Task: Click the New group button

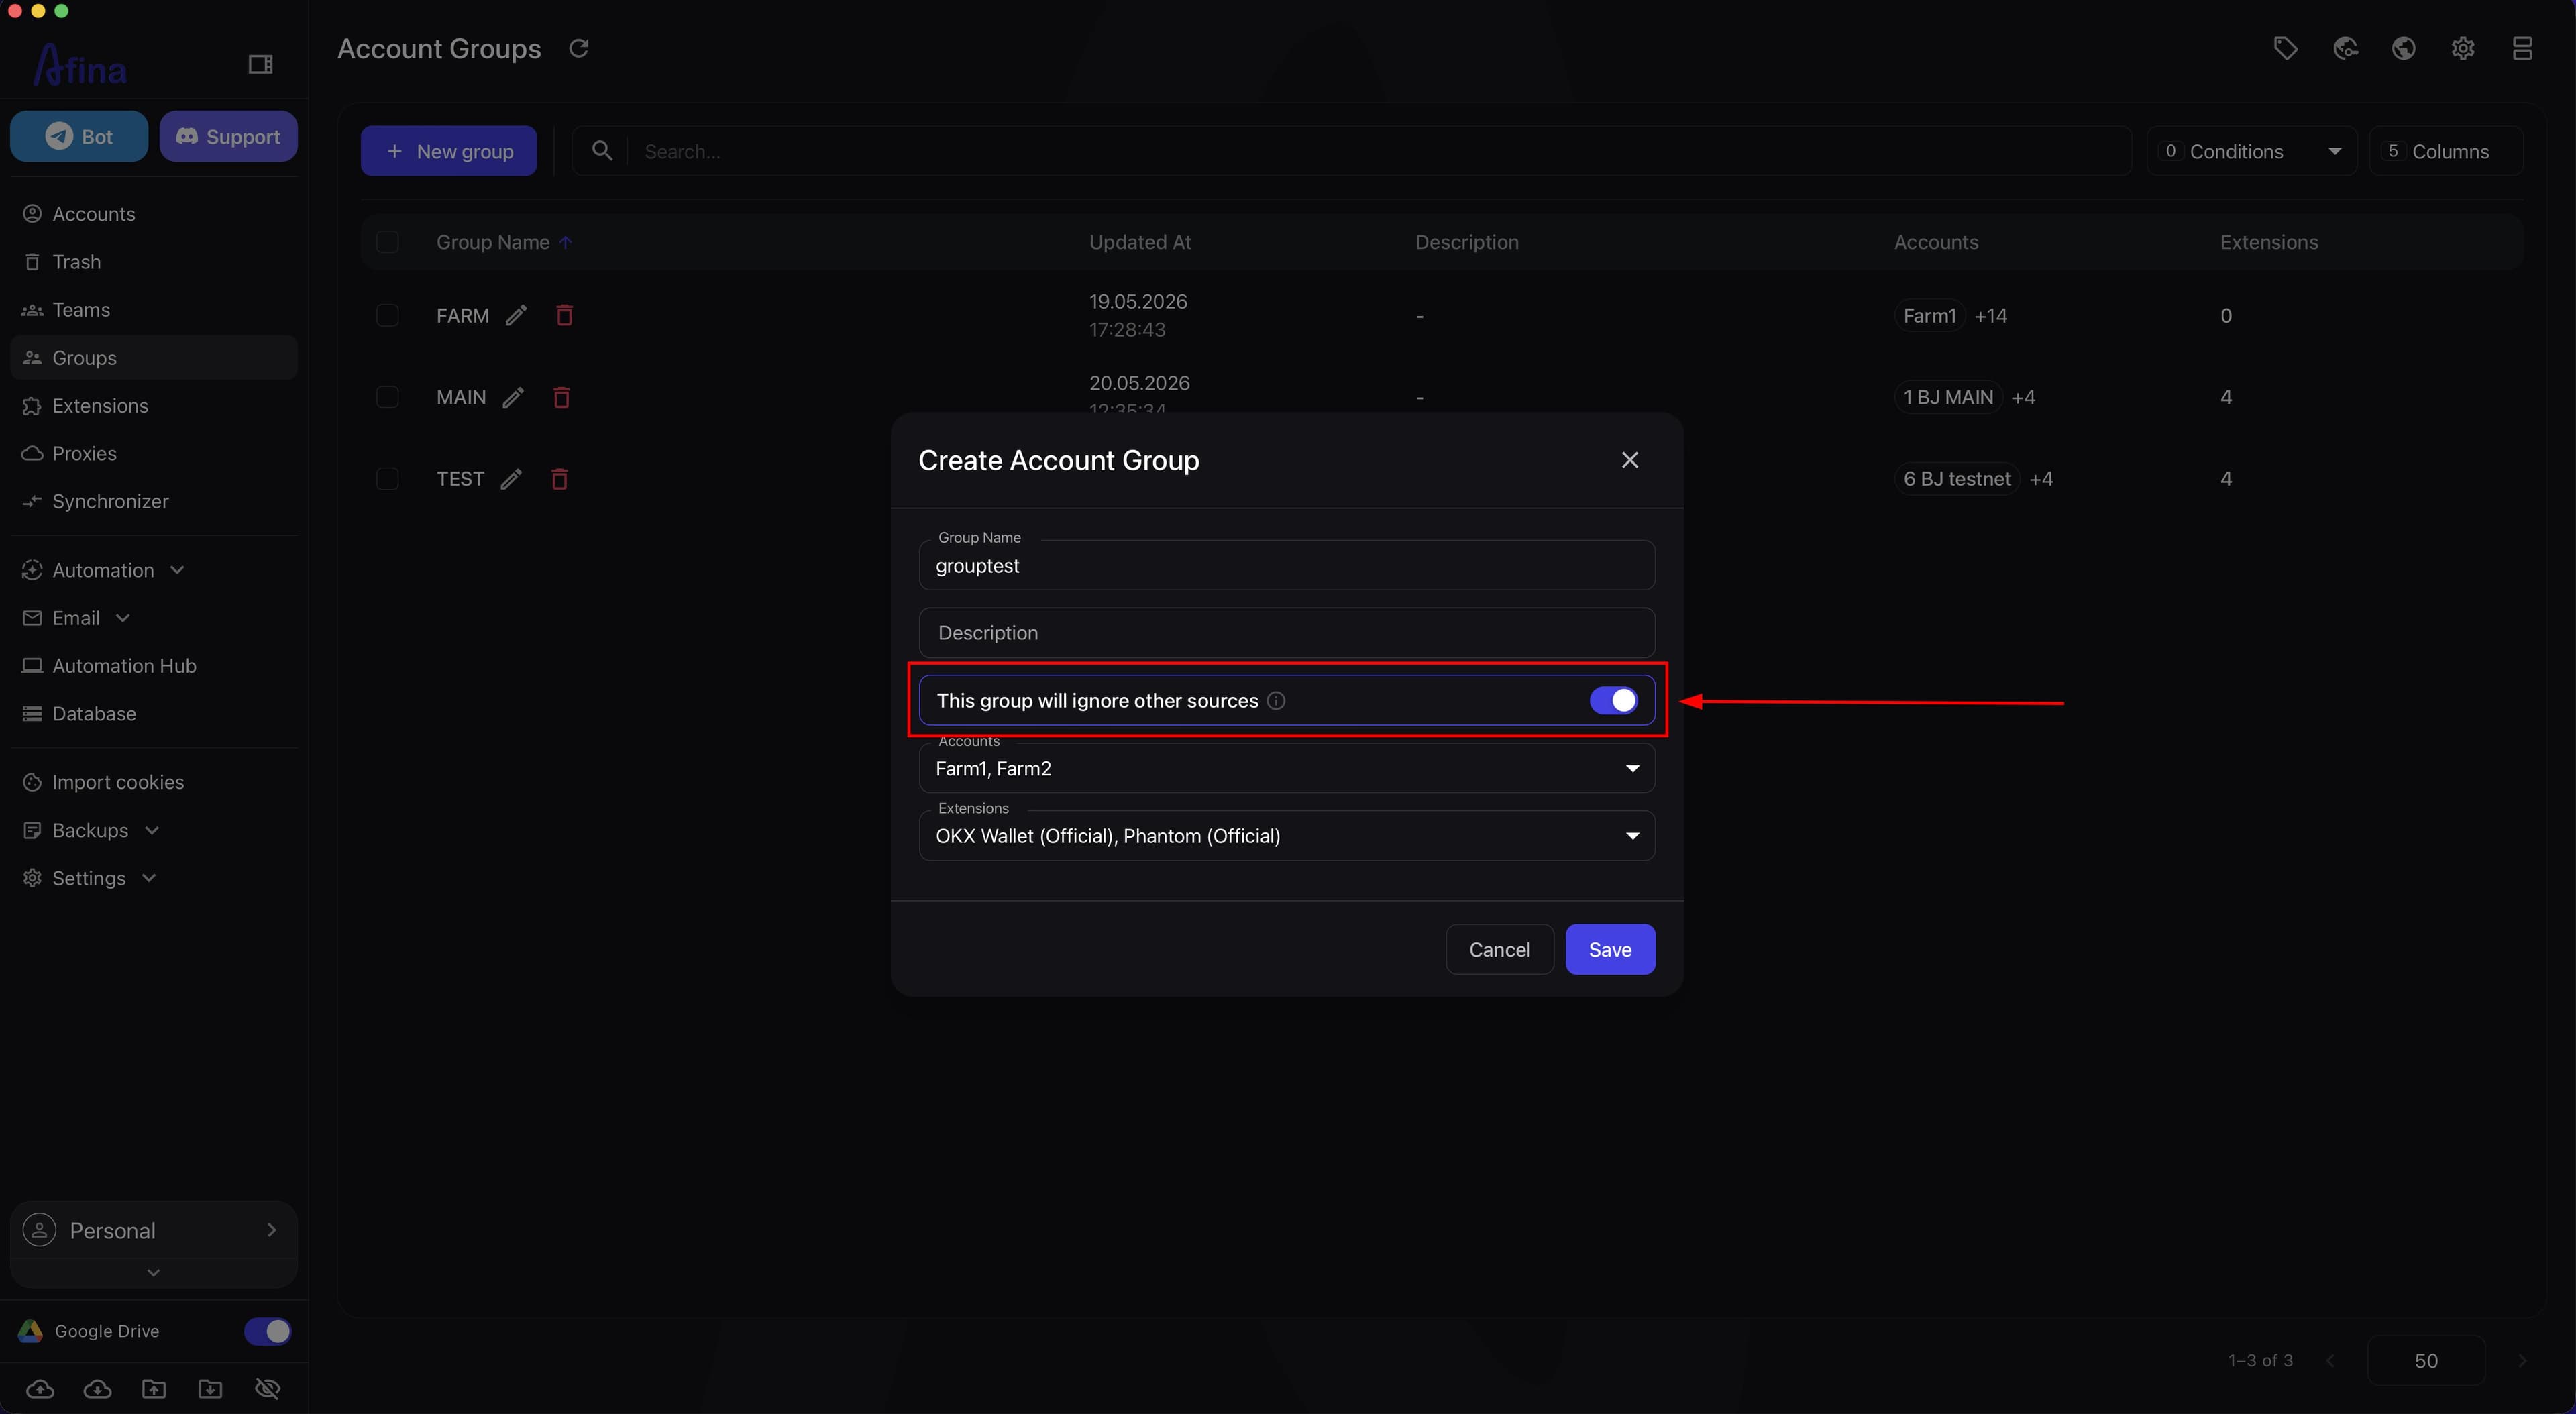Action: click(449, 151)
